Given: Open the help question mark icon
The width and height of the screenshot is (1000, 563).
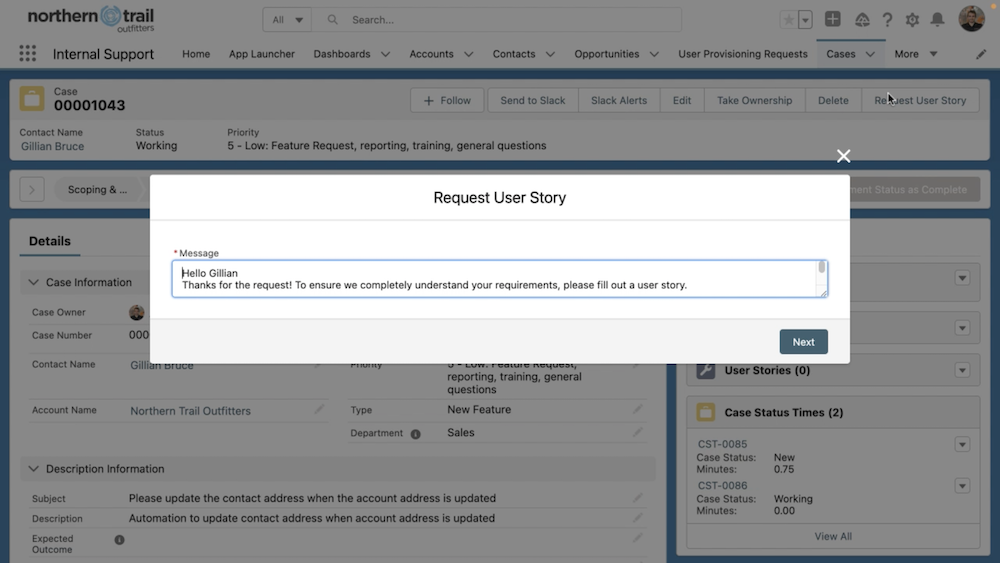Looking at the screenshot, I should tap(887, 20).
